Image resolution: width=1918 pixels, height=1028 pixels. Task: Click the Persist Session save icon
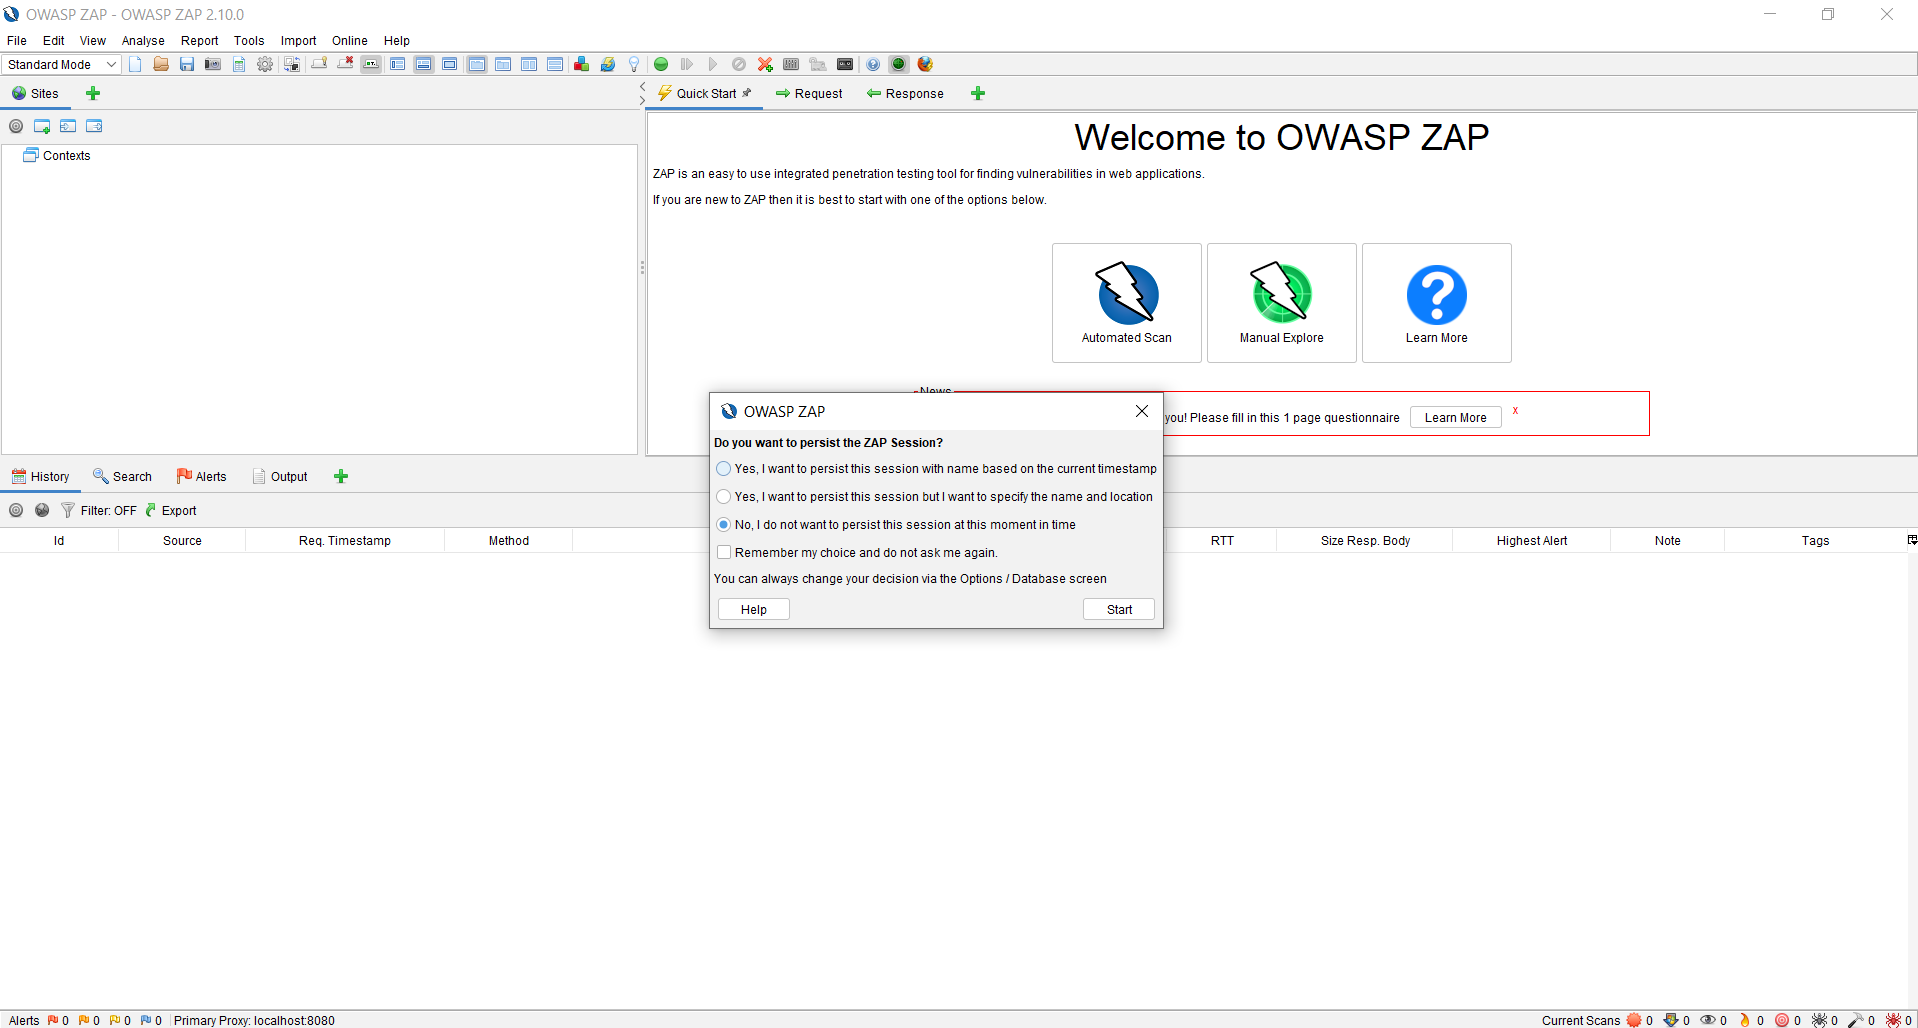tap(187, 64)
